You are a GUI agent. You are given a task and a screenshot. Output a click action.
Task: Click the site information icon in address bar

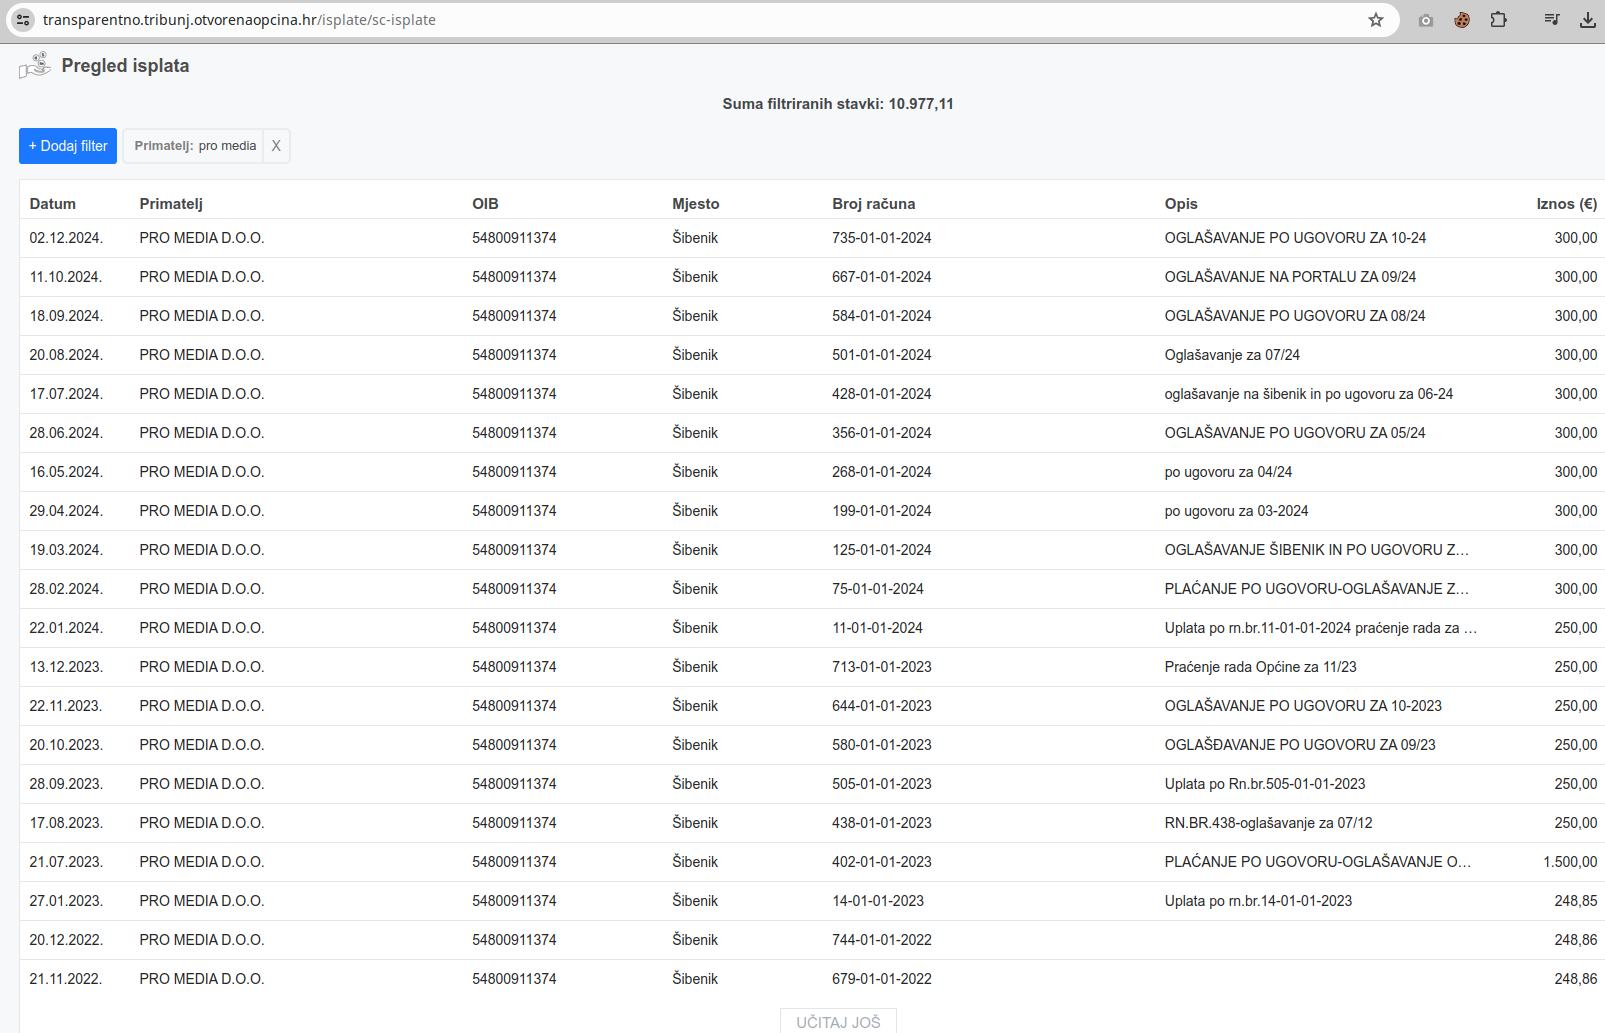tap(23, 20)
